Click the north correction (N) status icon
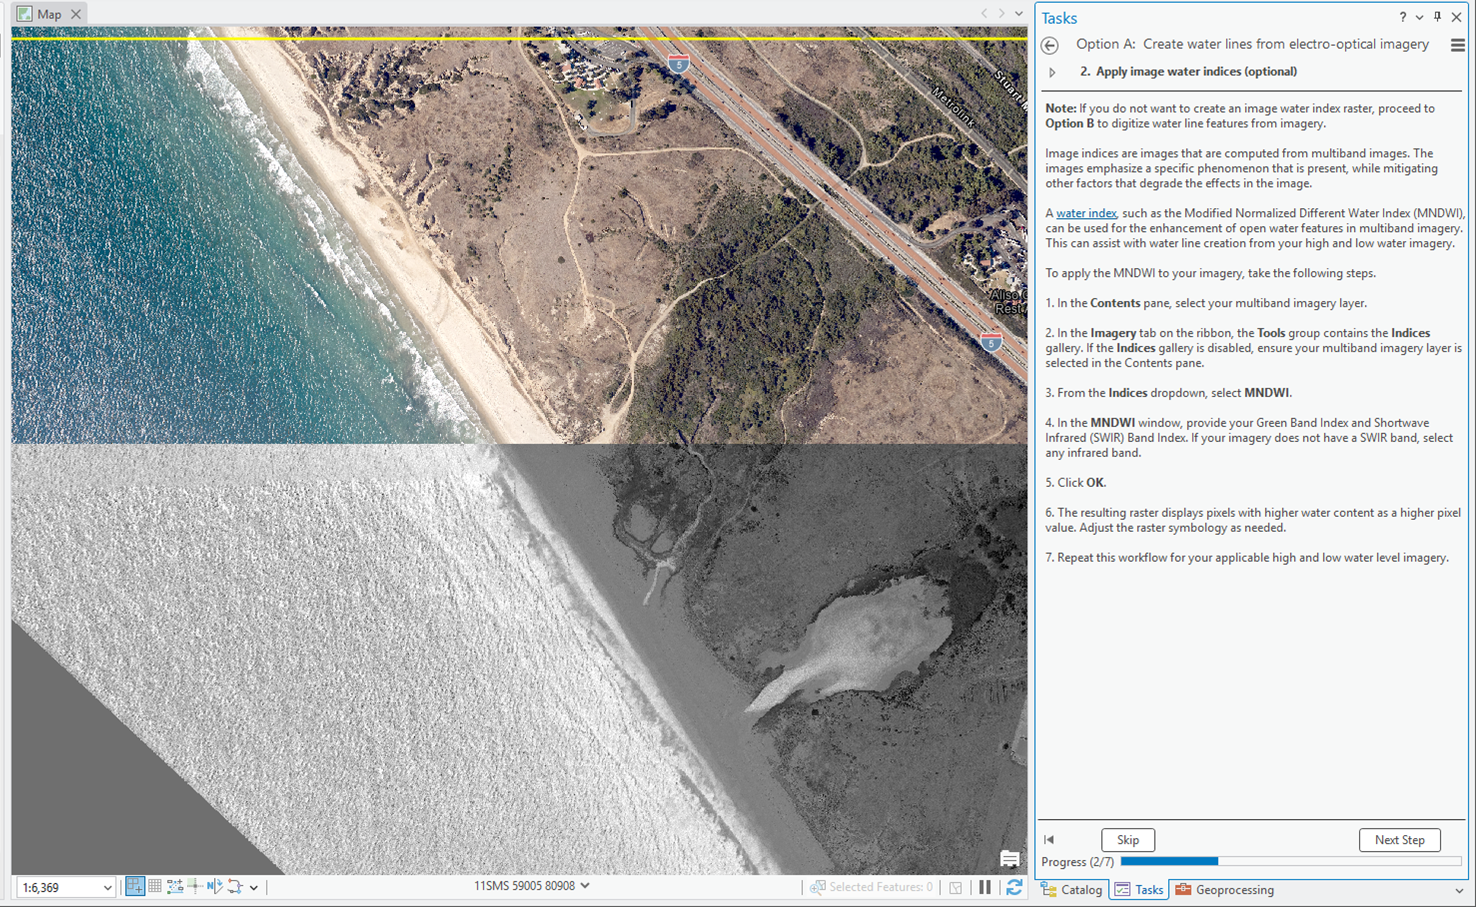The image size is (1476, 907). point(215,887)
